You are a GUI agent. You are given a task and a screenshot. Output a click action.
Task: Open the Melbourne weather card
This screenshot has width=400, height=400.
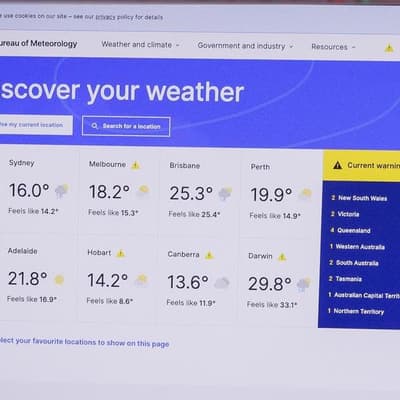coord(118,192)
